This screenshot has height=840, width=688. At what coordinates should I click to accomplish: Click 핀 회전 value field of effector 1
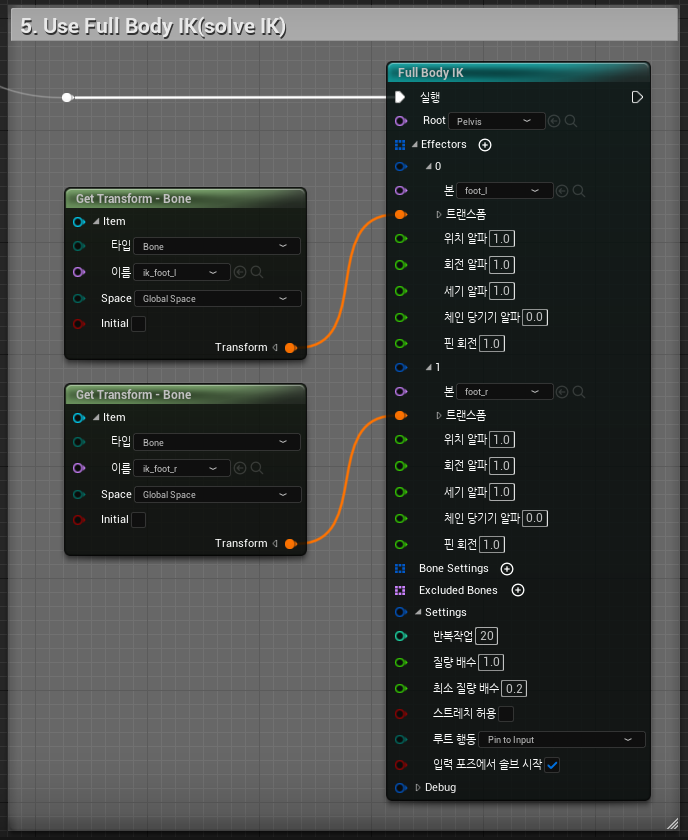[x=492, y=545]
